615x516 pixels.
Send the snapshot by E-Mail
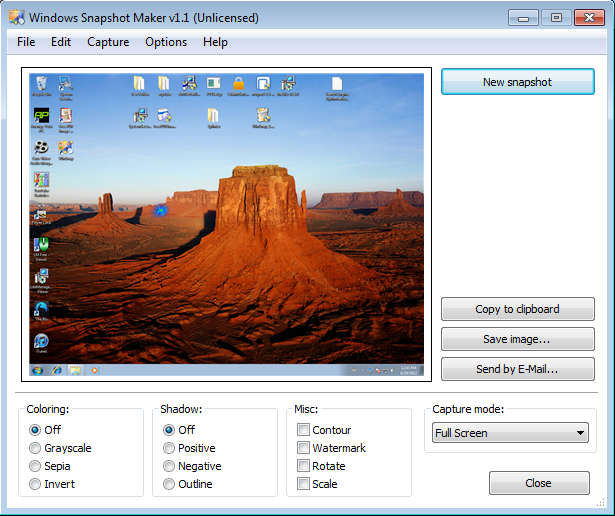tap(517, 369)
